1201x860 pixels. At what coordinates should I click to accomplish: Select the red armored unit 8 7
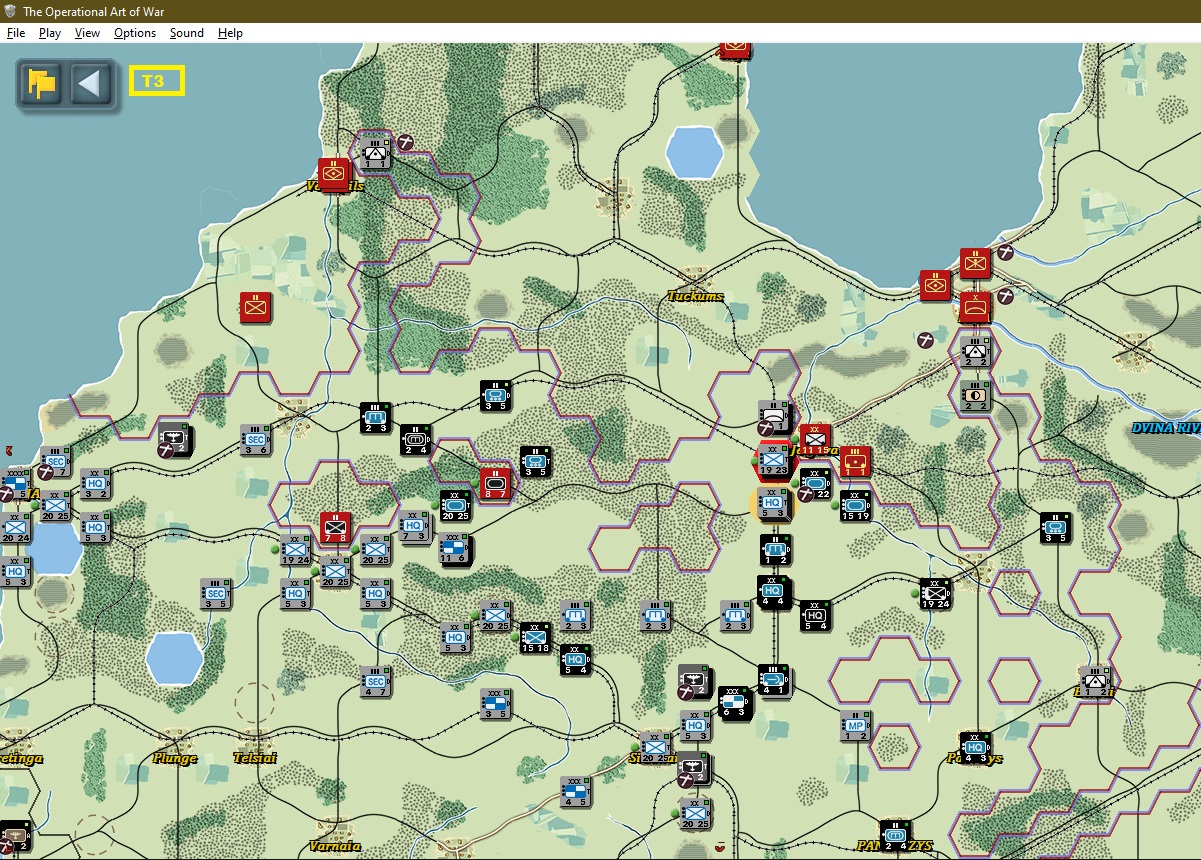[x=495, y=483]
